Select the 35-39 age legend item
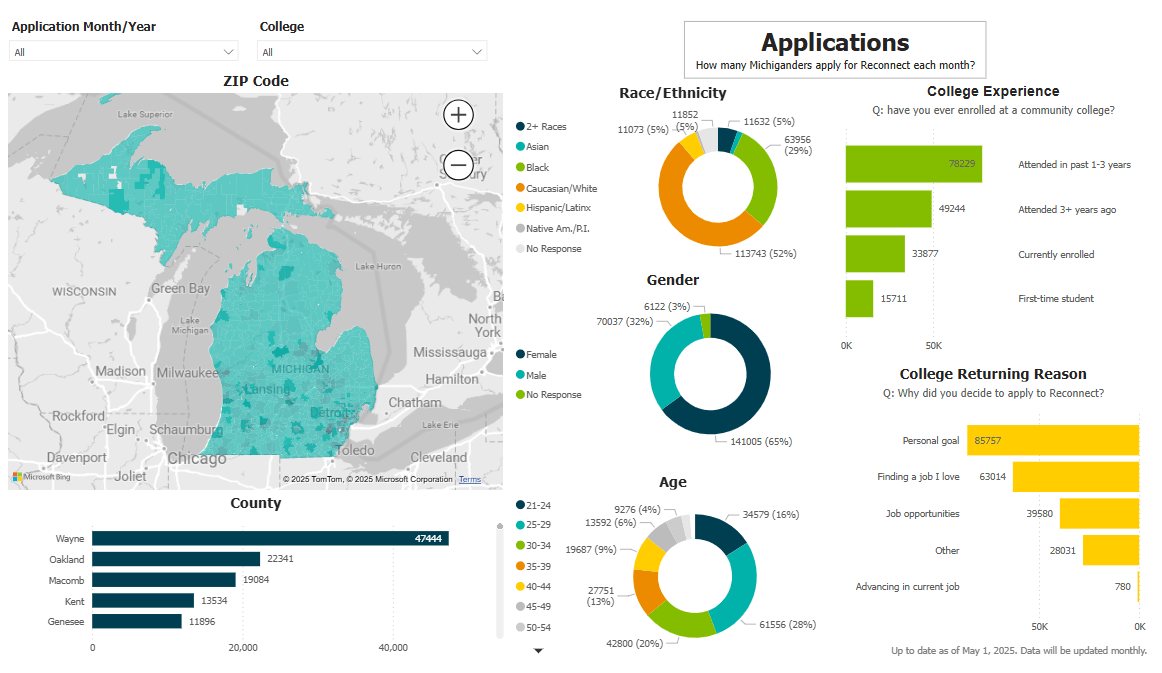The width and height of the screenshot is (1162, 673). [x=534, y=566]
